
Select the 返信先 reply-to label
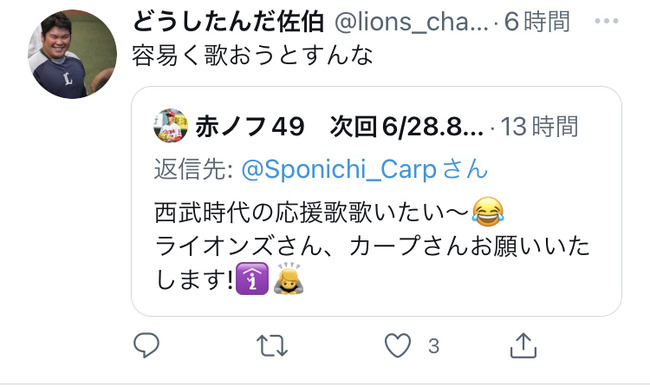pos(194,169)
